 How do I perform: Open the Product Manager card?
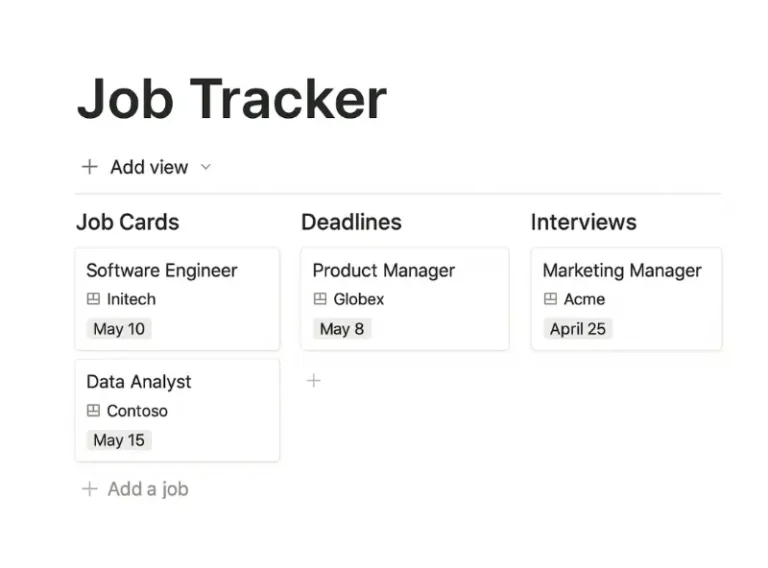(x=405, y=299)
